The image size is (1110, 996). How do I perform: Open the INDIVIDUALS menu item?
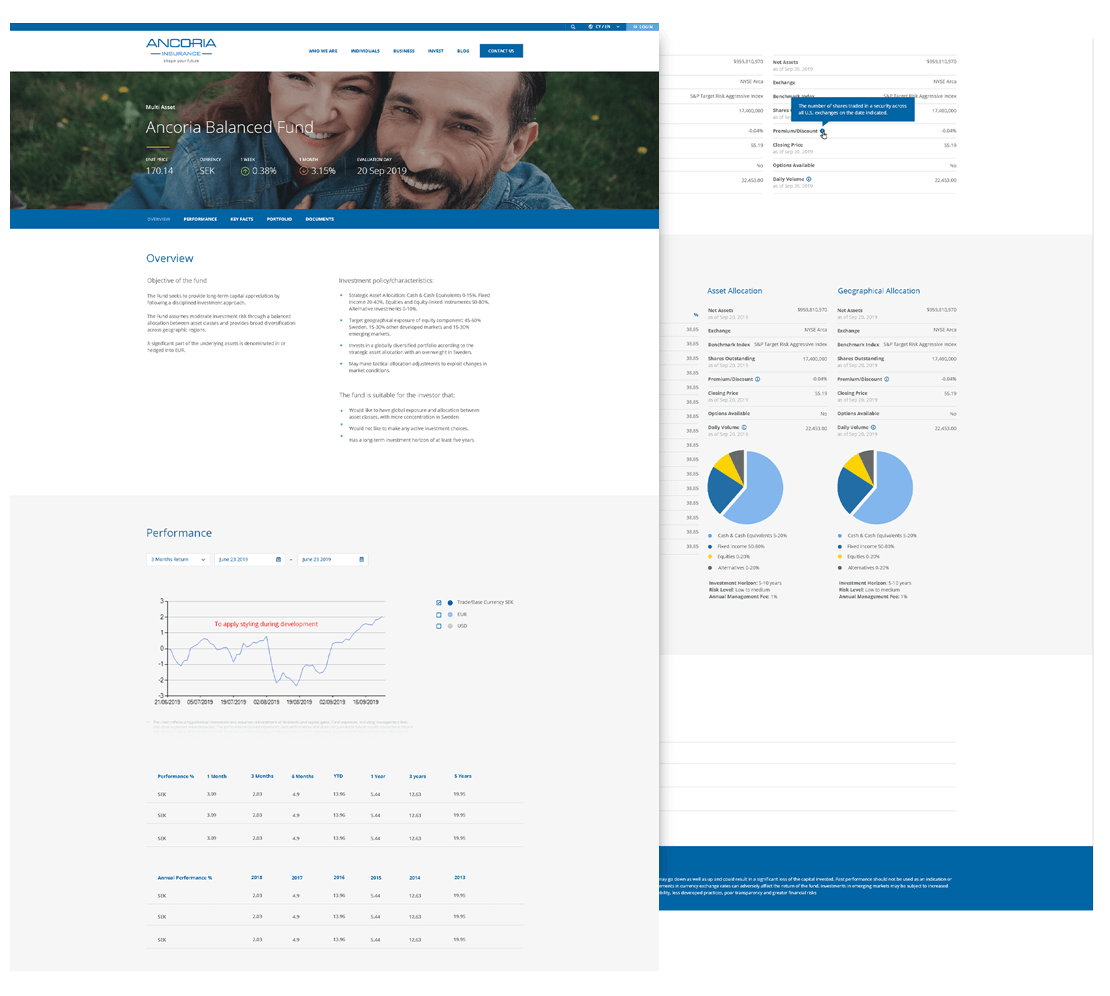coord(365,51)
